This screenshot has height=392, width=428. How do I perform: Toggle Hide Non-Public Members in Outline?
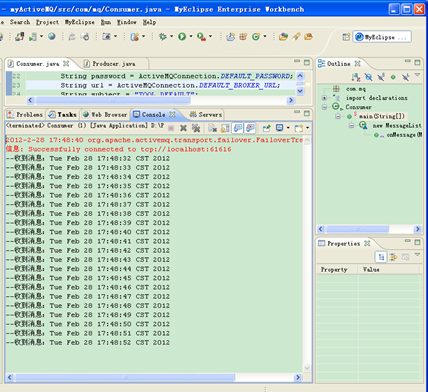[x=393, y=77]
